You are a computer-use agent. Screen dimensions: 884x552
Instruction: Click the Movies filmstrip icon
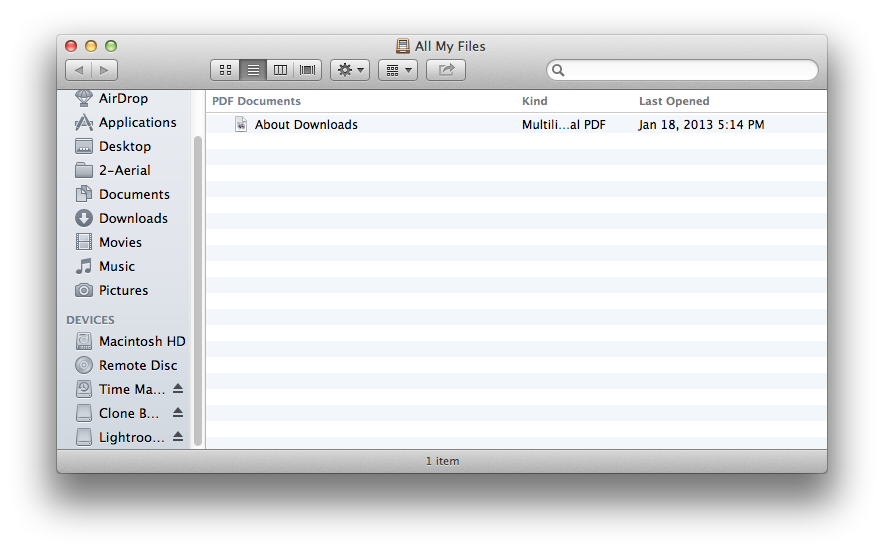click(x=84, y=242)
